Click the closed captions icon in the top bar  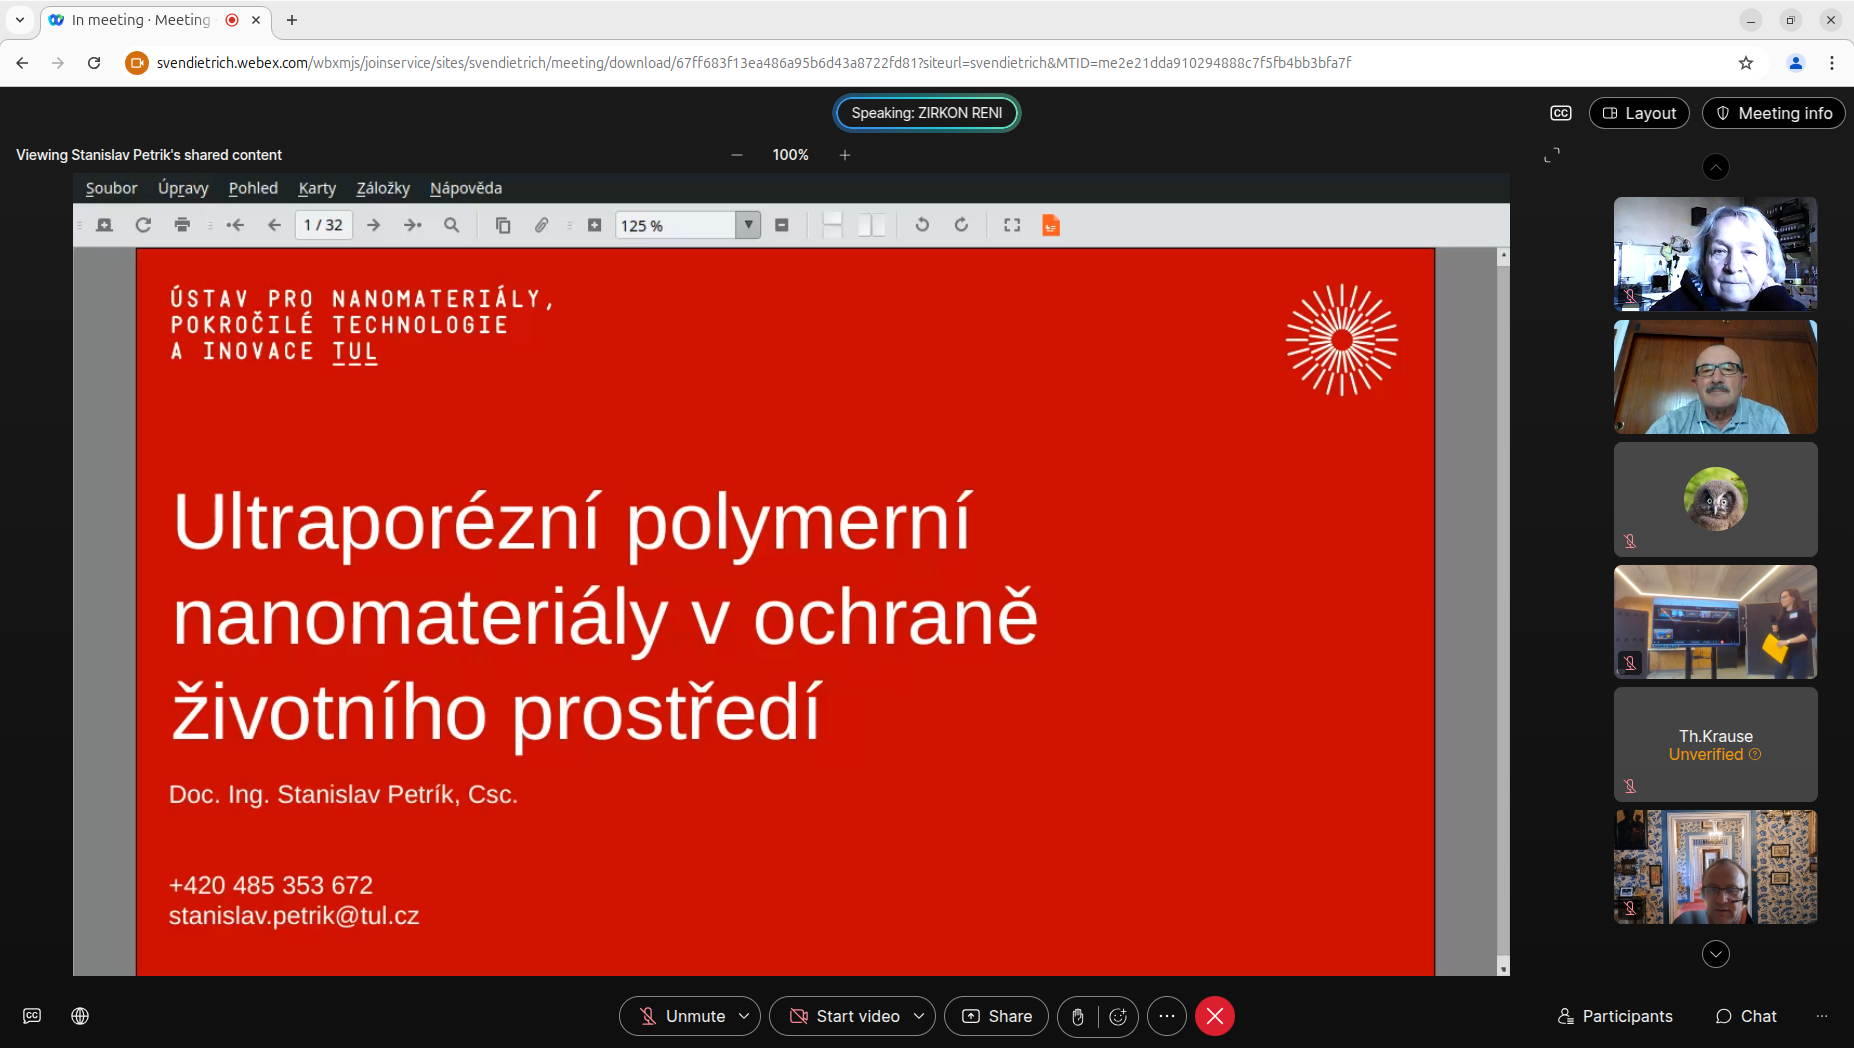(1560, 113)
